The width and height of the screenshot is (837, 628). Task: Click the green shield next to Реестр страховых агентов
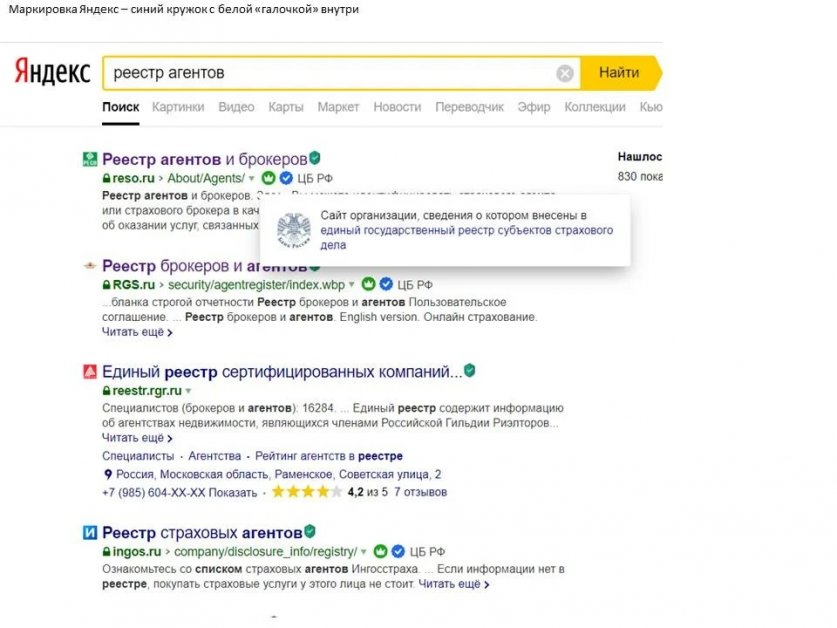[x=310, y=531]
